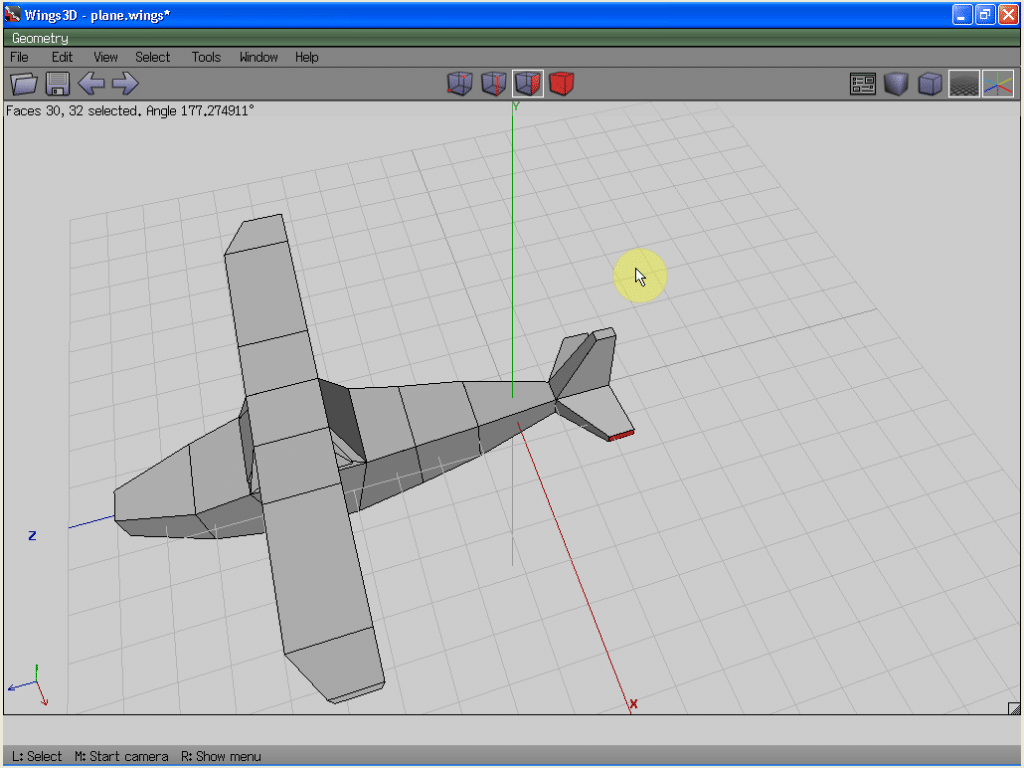
Task: Toggle flat shaded cube display
Action: [x=896, y=84]
